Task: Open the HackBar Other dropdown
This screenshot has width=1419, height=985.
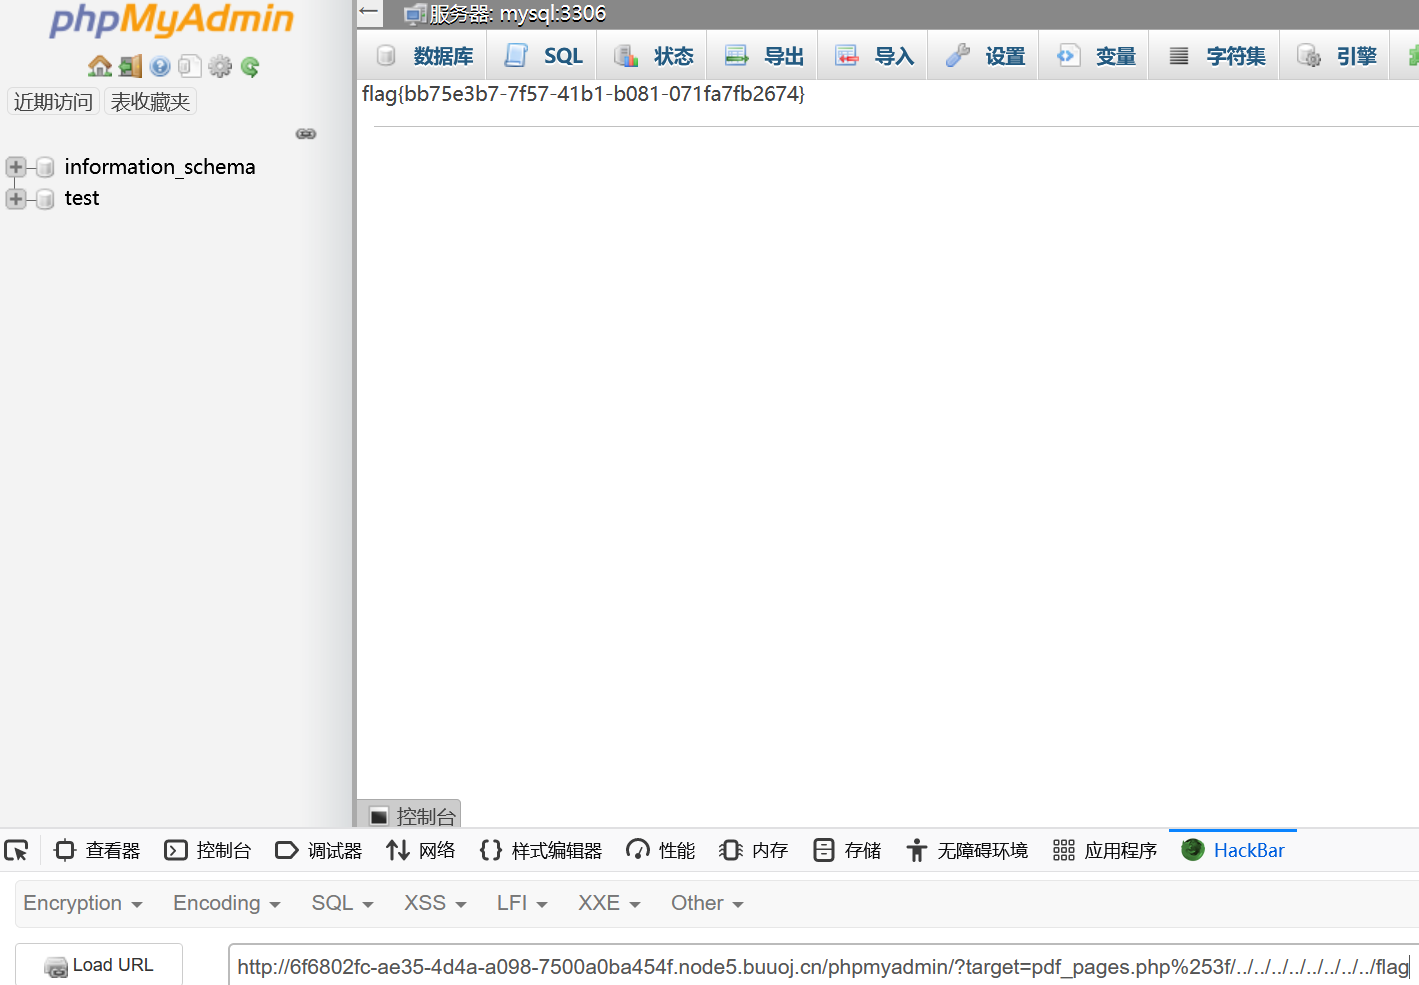Action: tap(707, 903)
